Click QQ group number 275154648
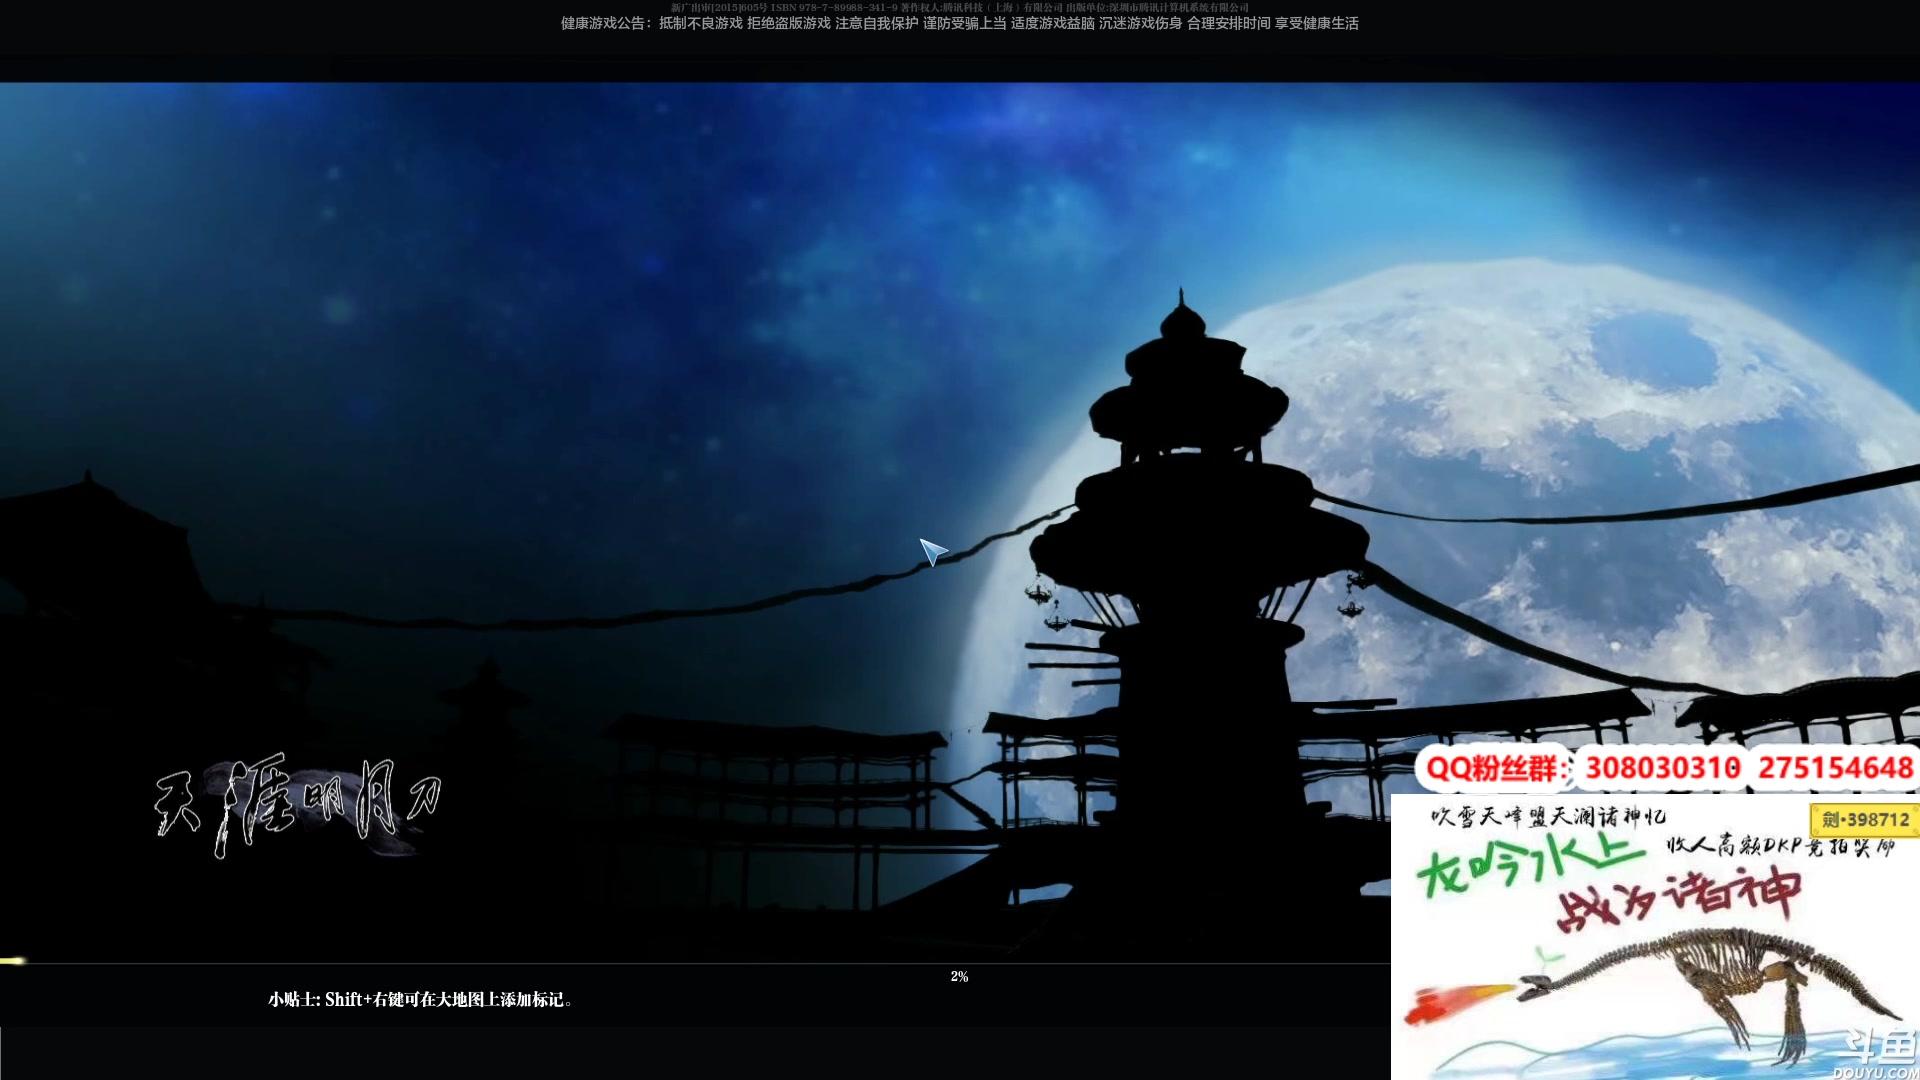This screenshot has width=1920, height=1080. coord(1835,768)
